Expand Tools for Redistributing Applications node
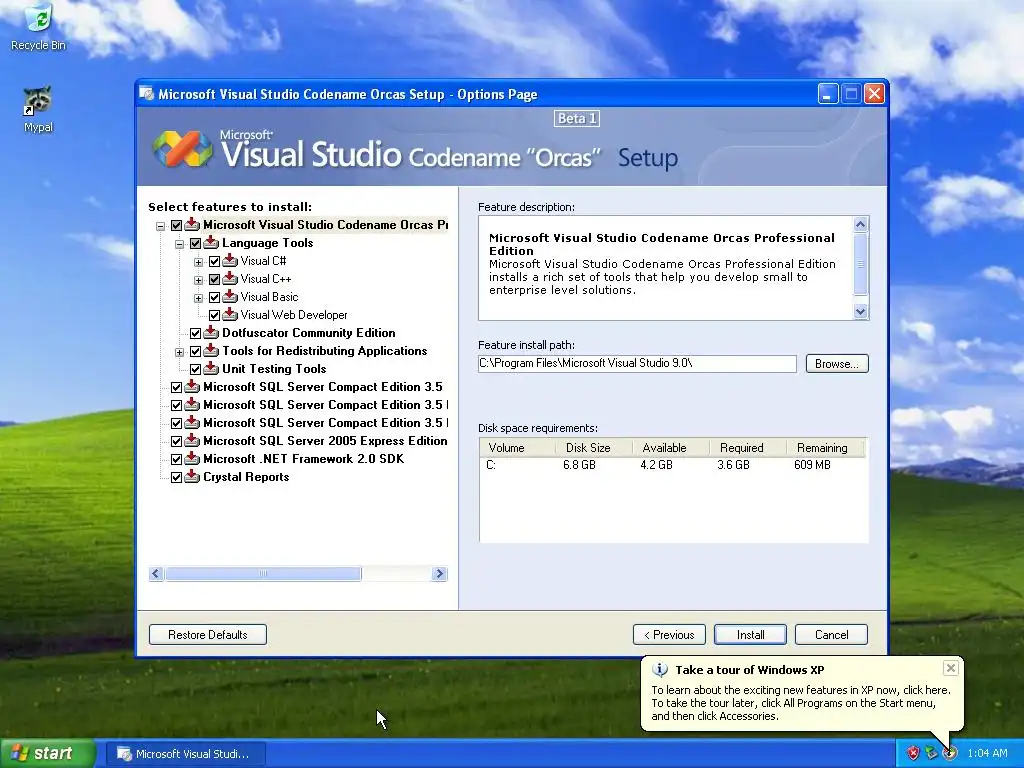 180,352
